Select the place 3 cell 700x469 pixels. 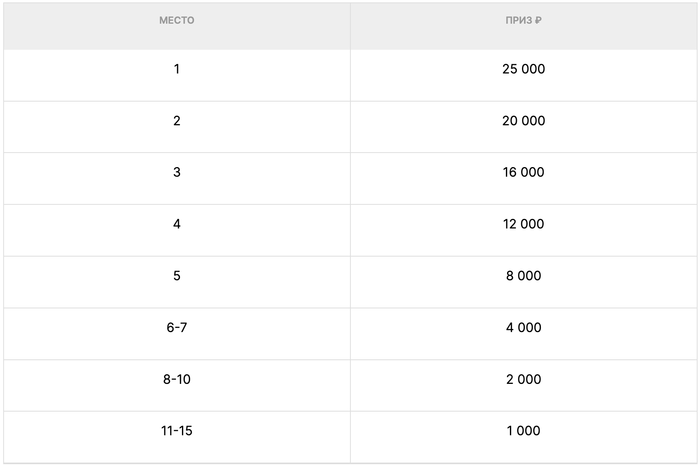[176, 172]
